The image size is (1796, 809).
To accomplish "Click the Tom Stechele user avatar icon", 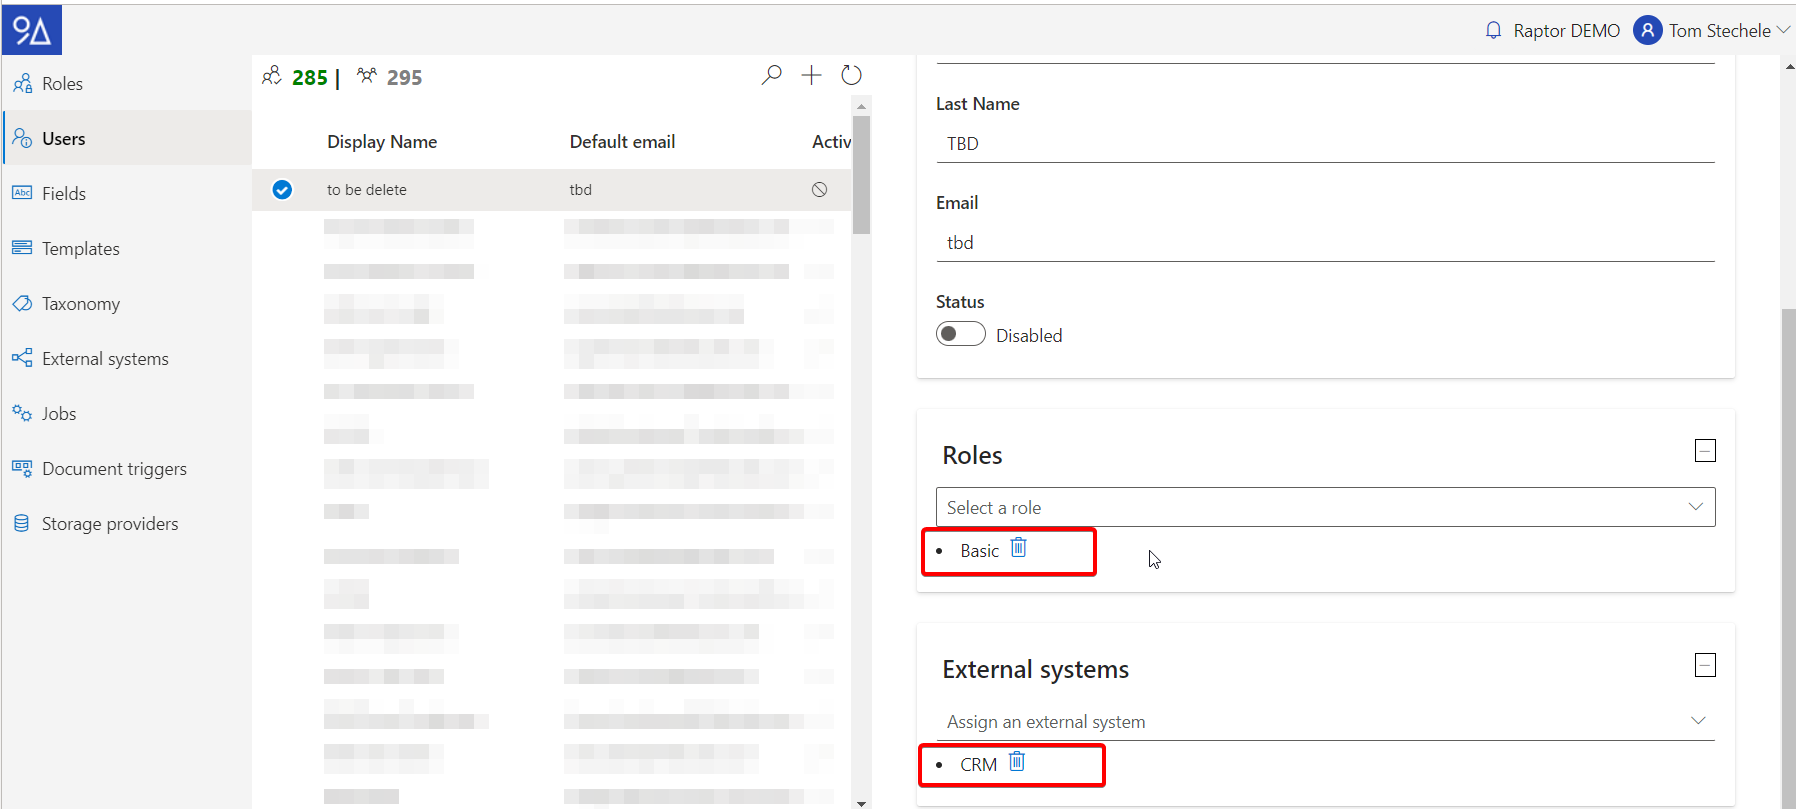I will [1646, 31].
